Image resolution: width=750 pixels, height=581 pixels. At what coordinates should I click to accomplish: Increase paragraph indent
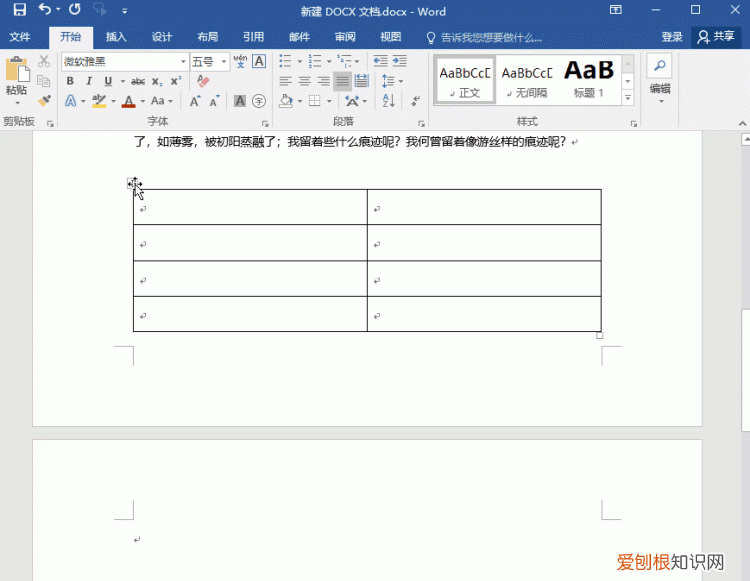tap(400, 61)
